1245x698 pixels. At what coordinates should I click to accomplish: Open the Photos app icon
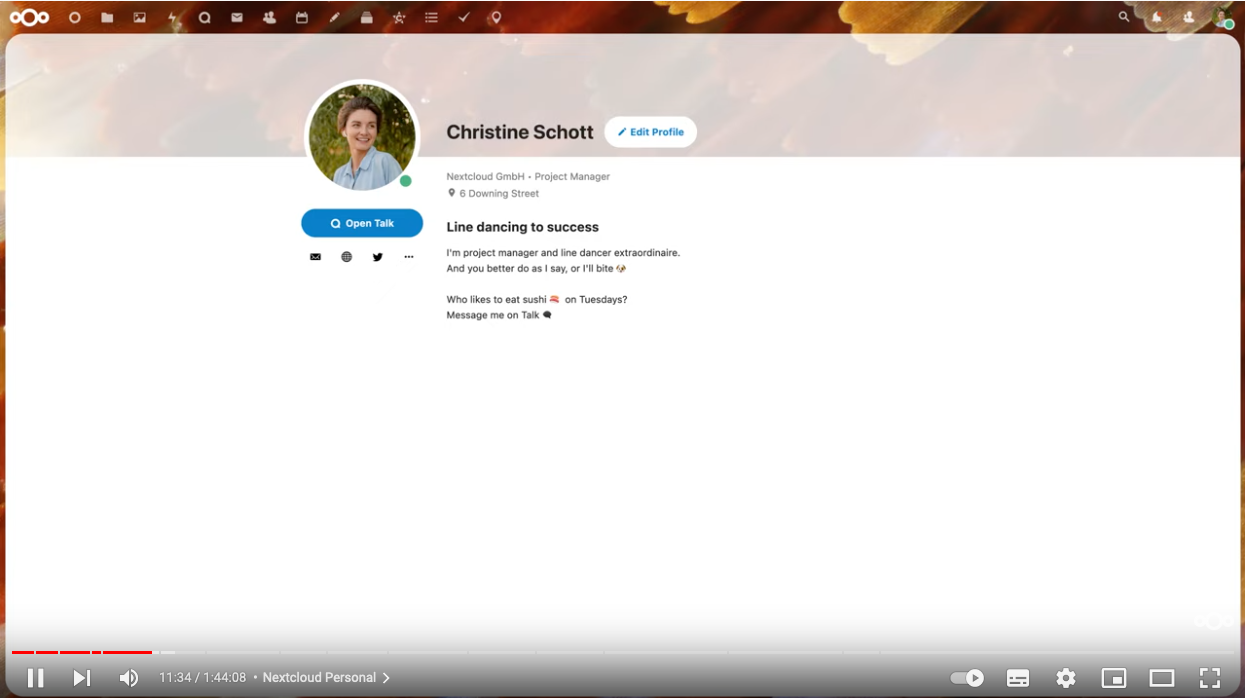[139, 17]
